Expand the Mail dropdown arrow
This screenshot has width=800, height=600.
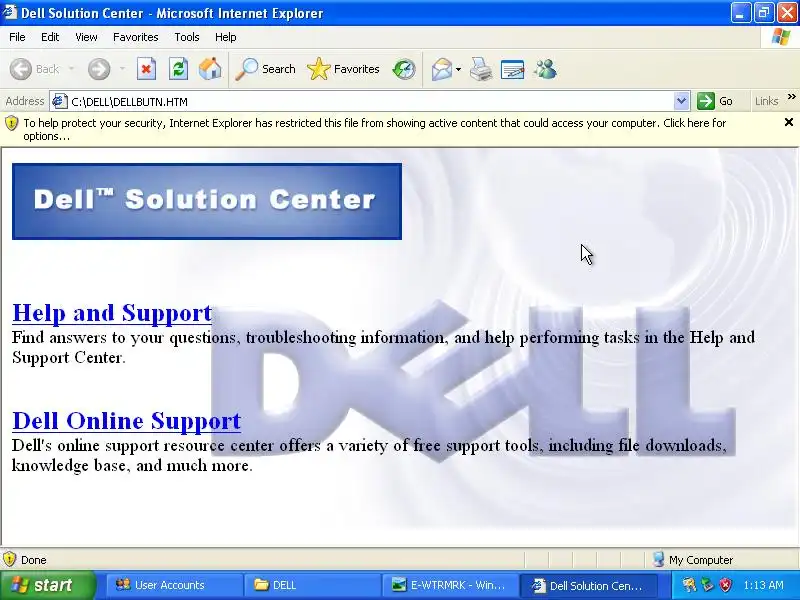(x=458, y=69)
